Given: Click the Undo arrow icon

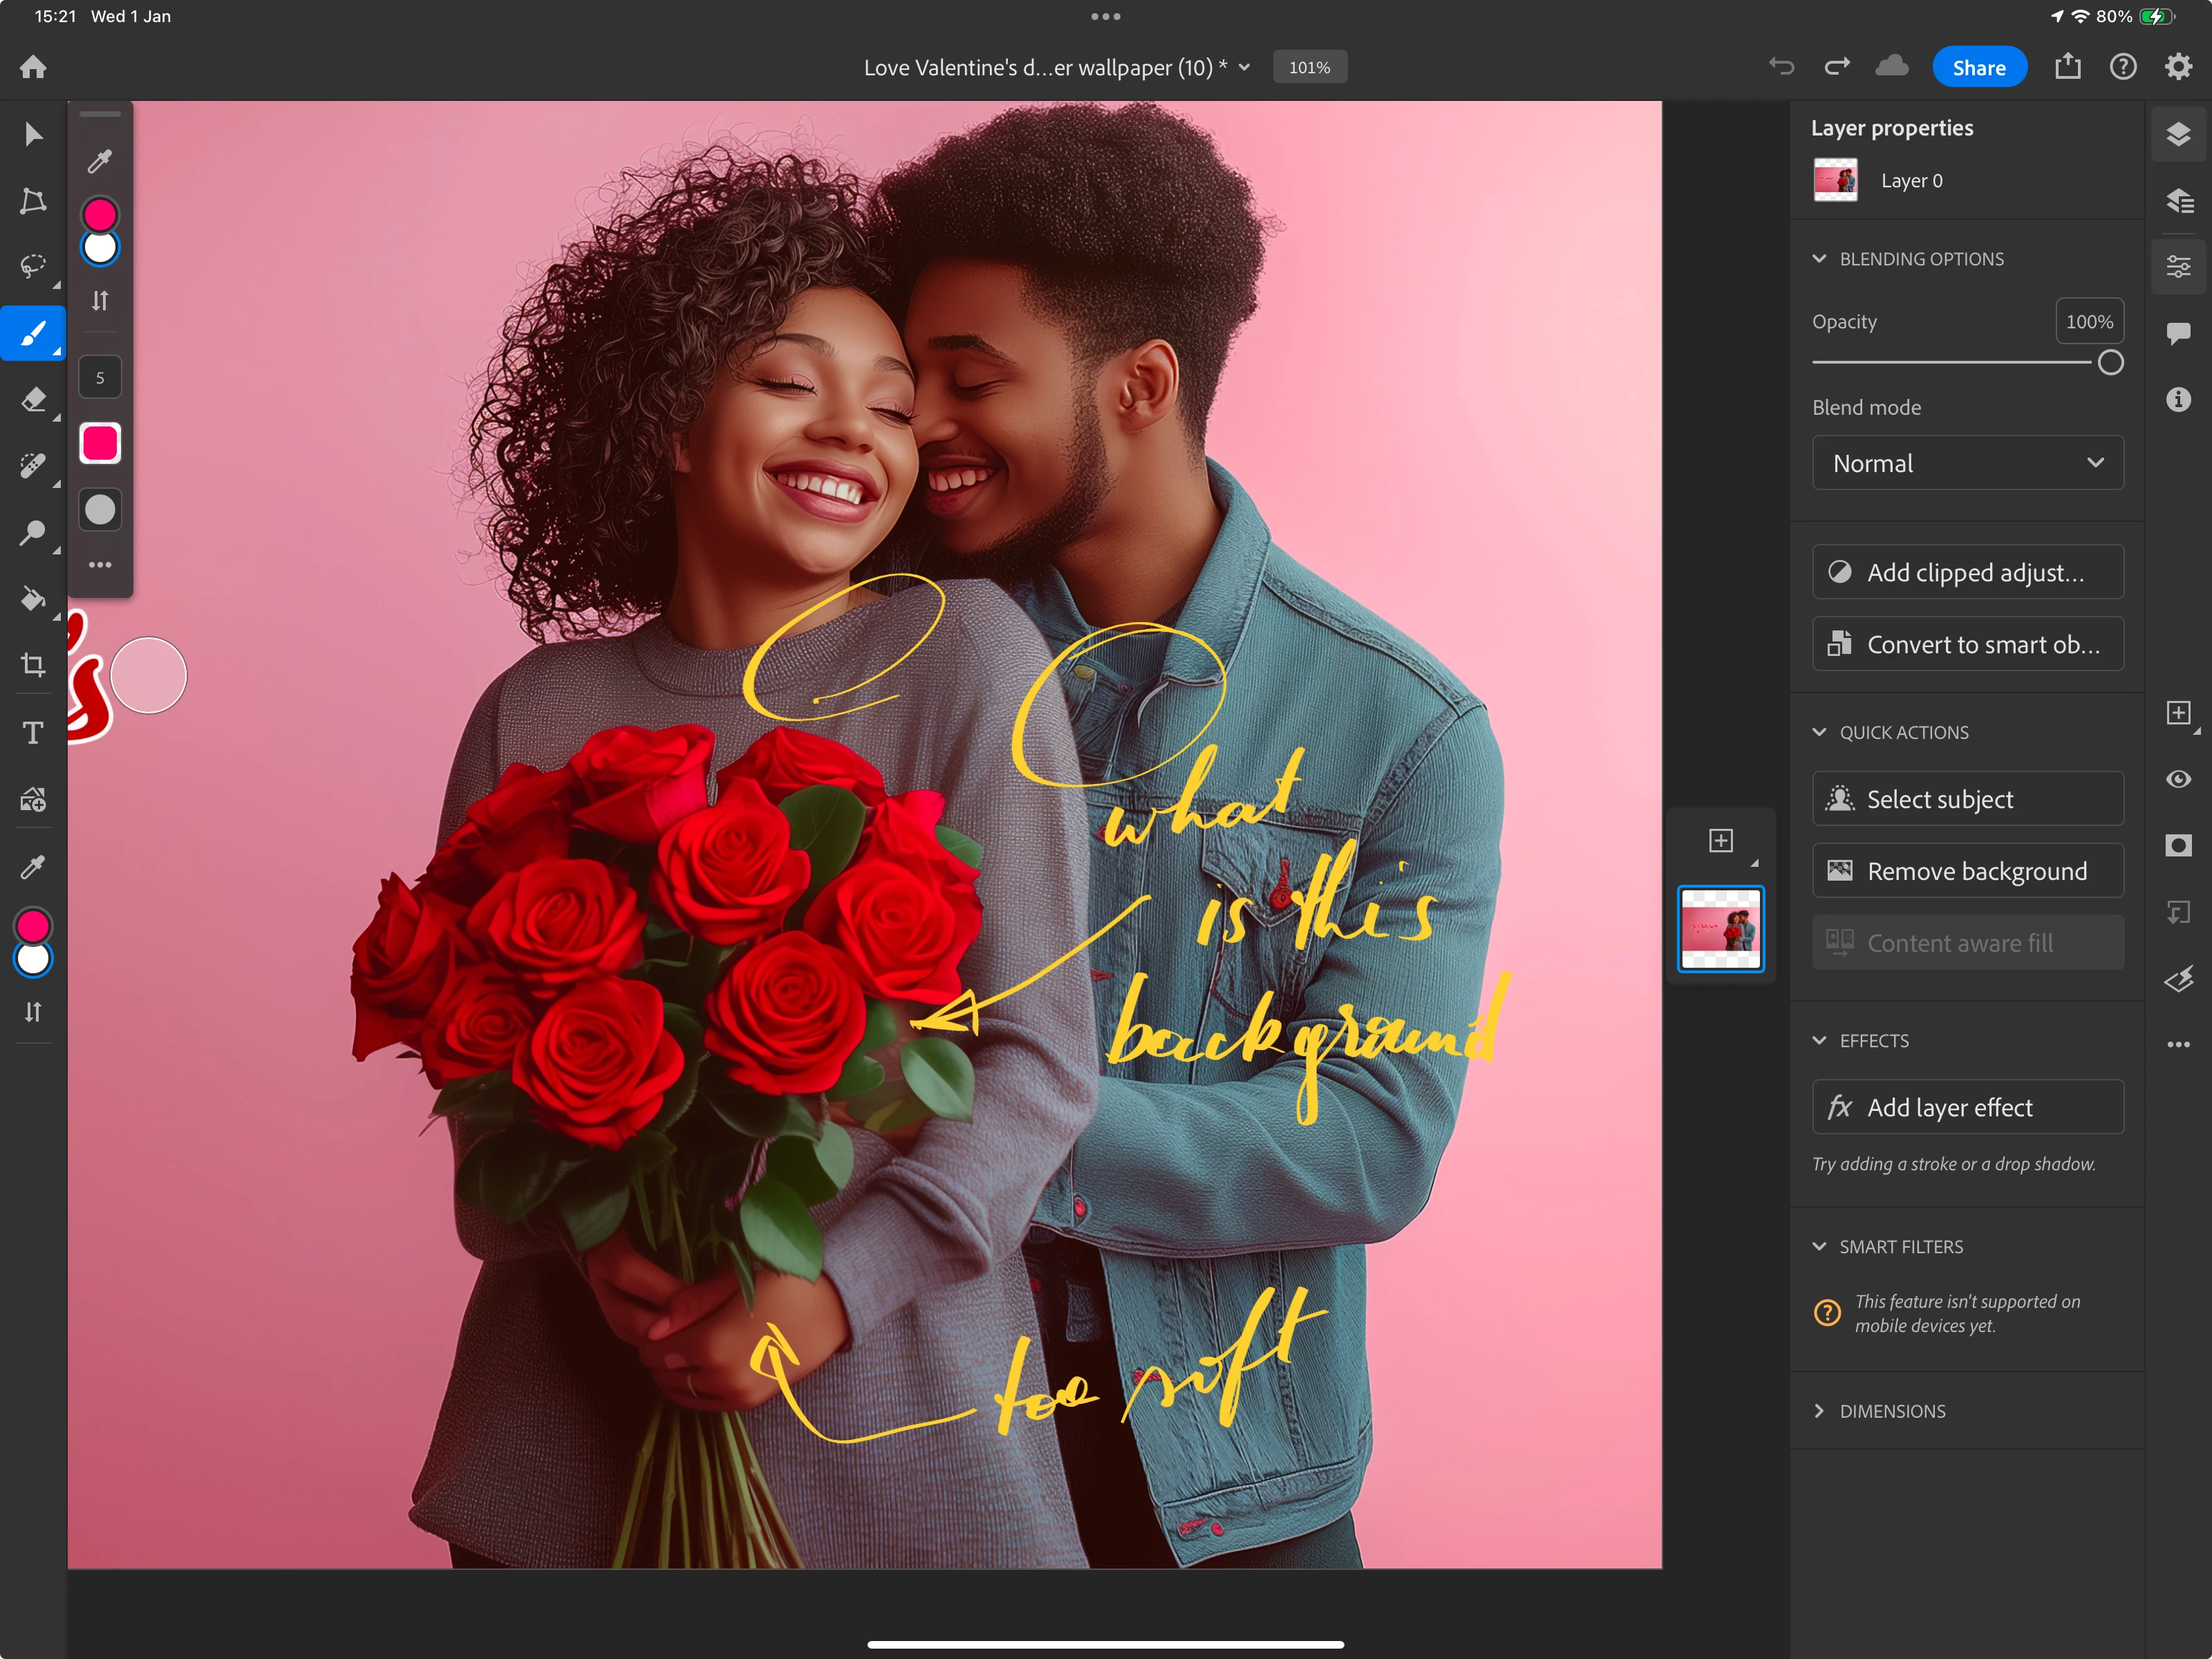Looking at the screenshot, I should 1781,67.
